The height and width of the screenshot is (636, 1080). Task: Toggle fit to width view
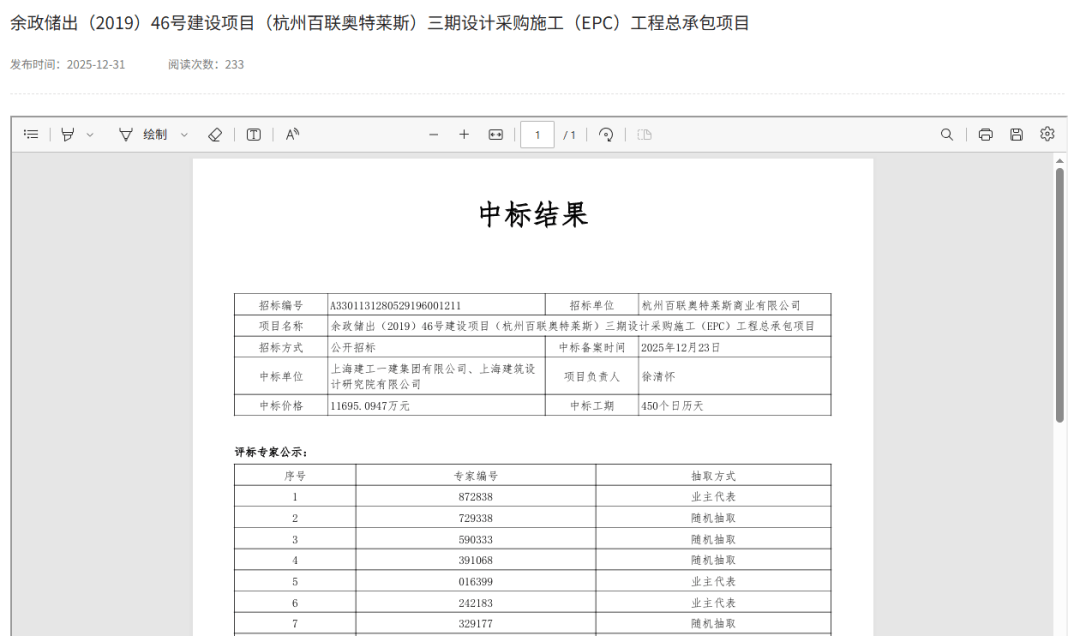(495, 135)
